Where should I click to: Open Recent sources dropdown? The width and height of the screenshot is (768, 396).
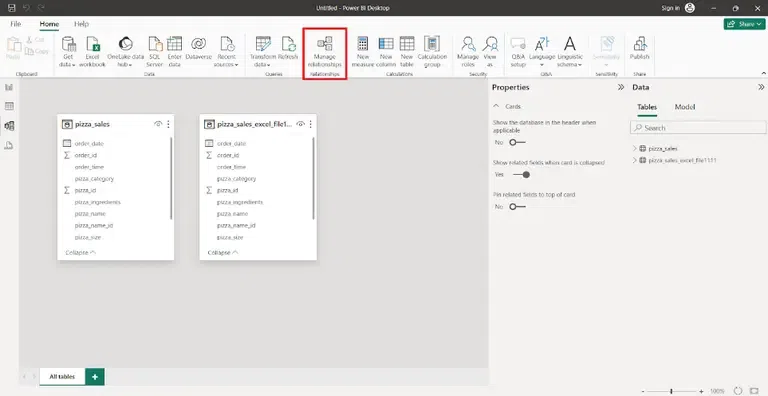226,51
